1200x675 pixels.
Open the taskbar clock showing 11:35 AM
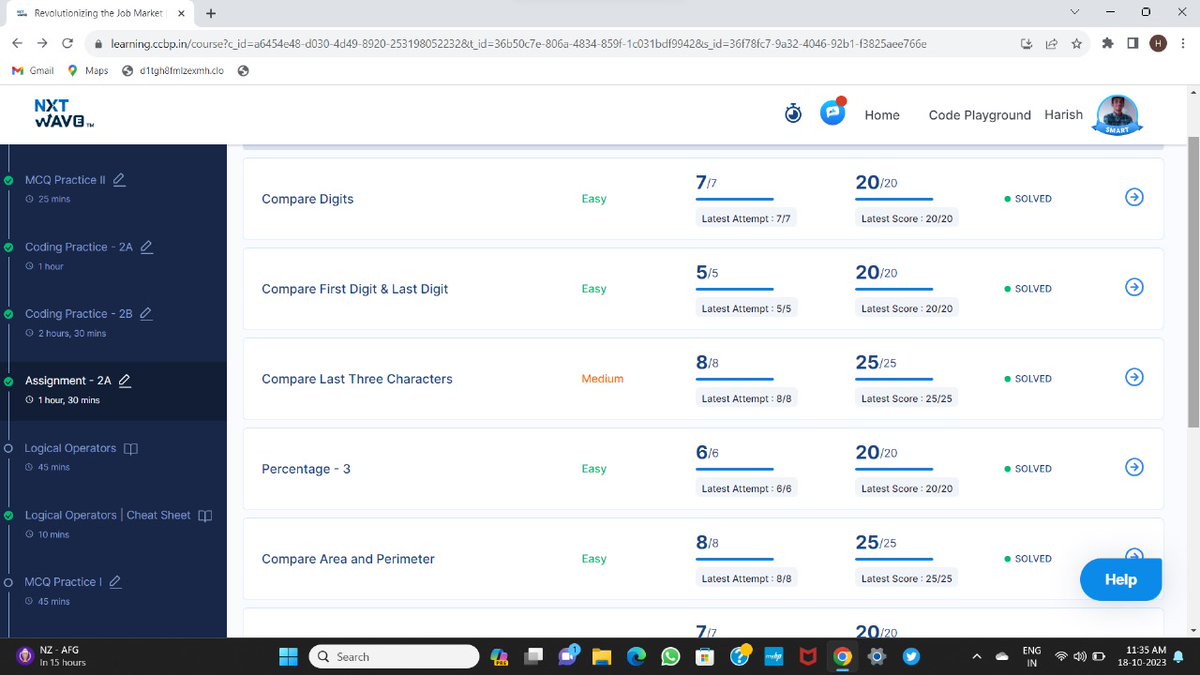[x=1144, y=657]
